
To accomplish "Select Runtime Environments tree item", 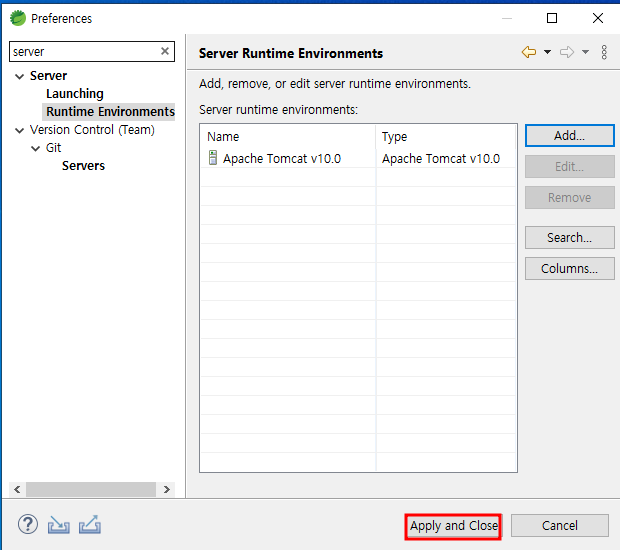I will tap(110, 112).
